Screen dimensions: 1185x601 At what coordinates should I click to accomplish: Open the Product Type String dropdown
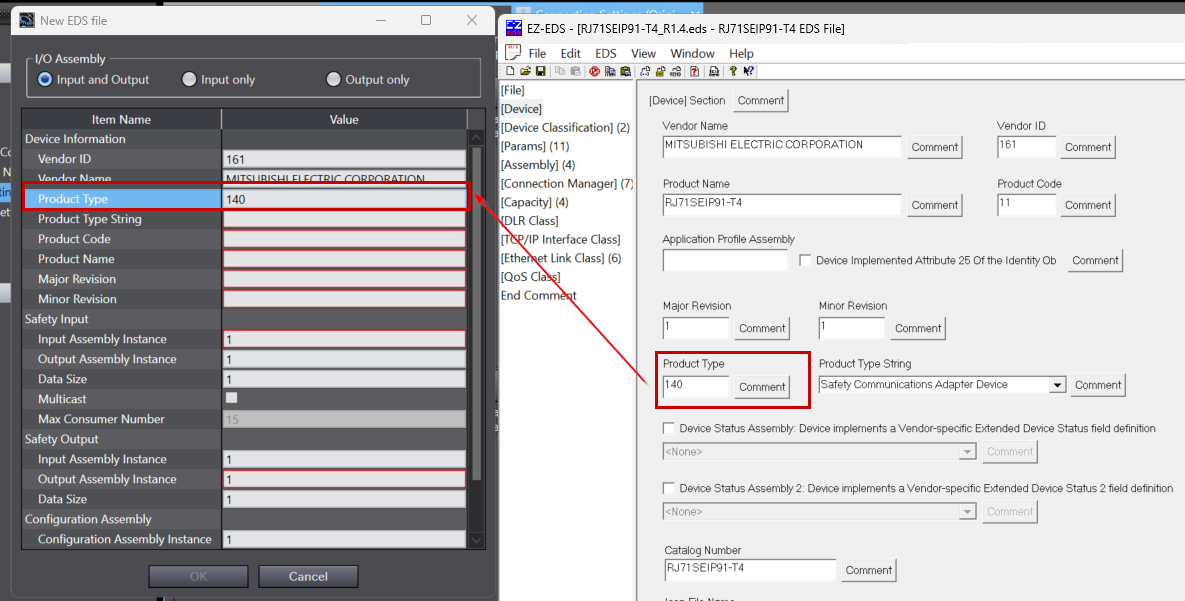[x=1057, y=385]
